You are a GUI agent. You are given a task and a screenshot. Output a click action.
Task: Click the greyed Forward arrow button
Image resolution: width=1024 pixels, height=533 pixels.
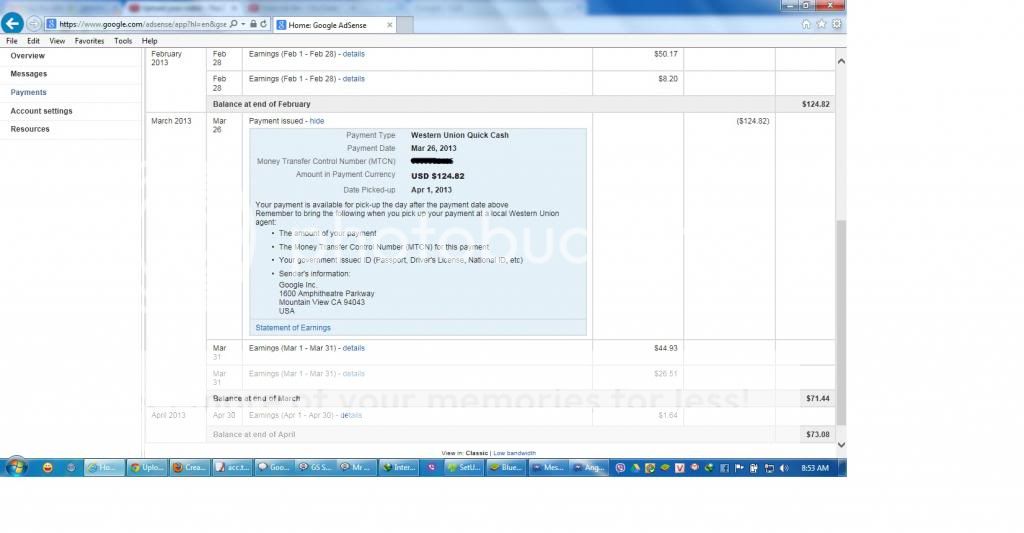point(33,24)
